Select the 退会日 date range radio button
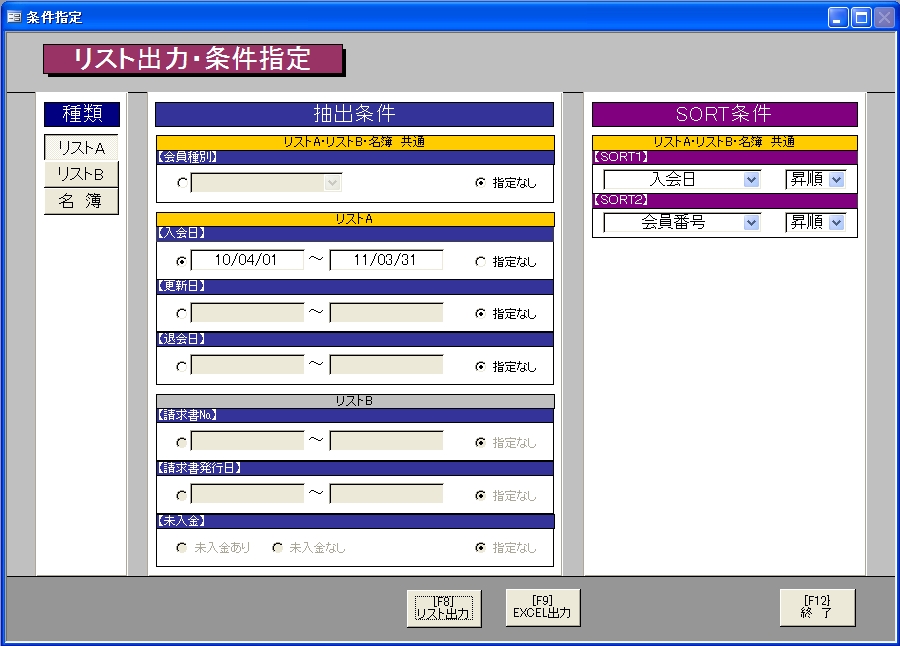This screenshot has width=900, height=646. tap(182, 366)
